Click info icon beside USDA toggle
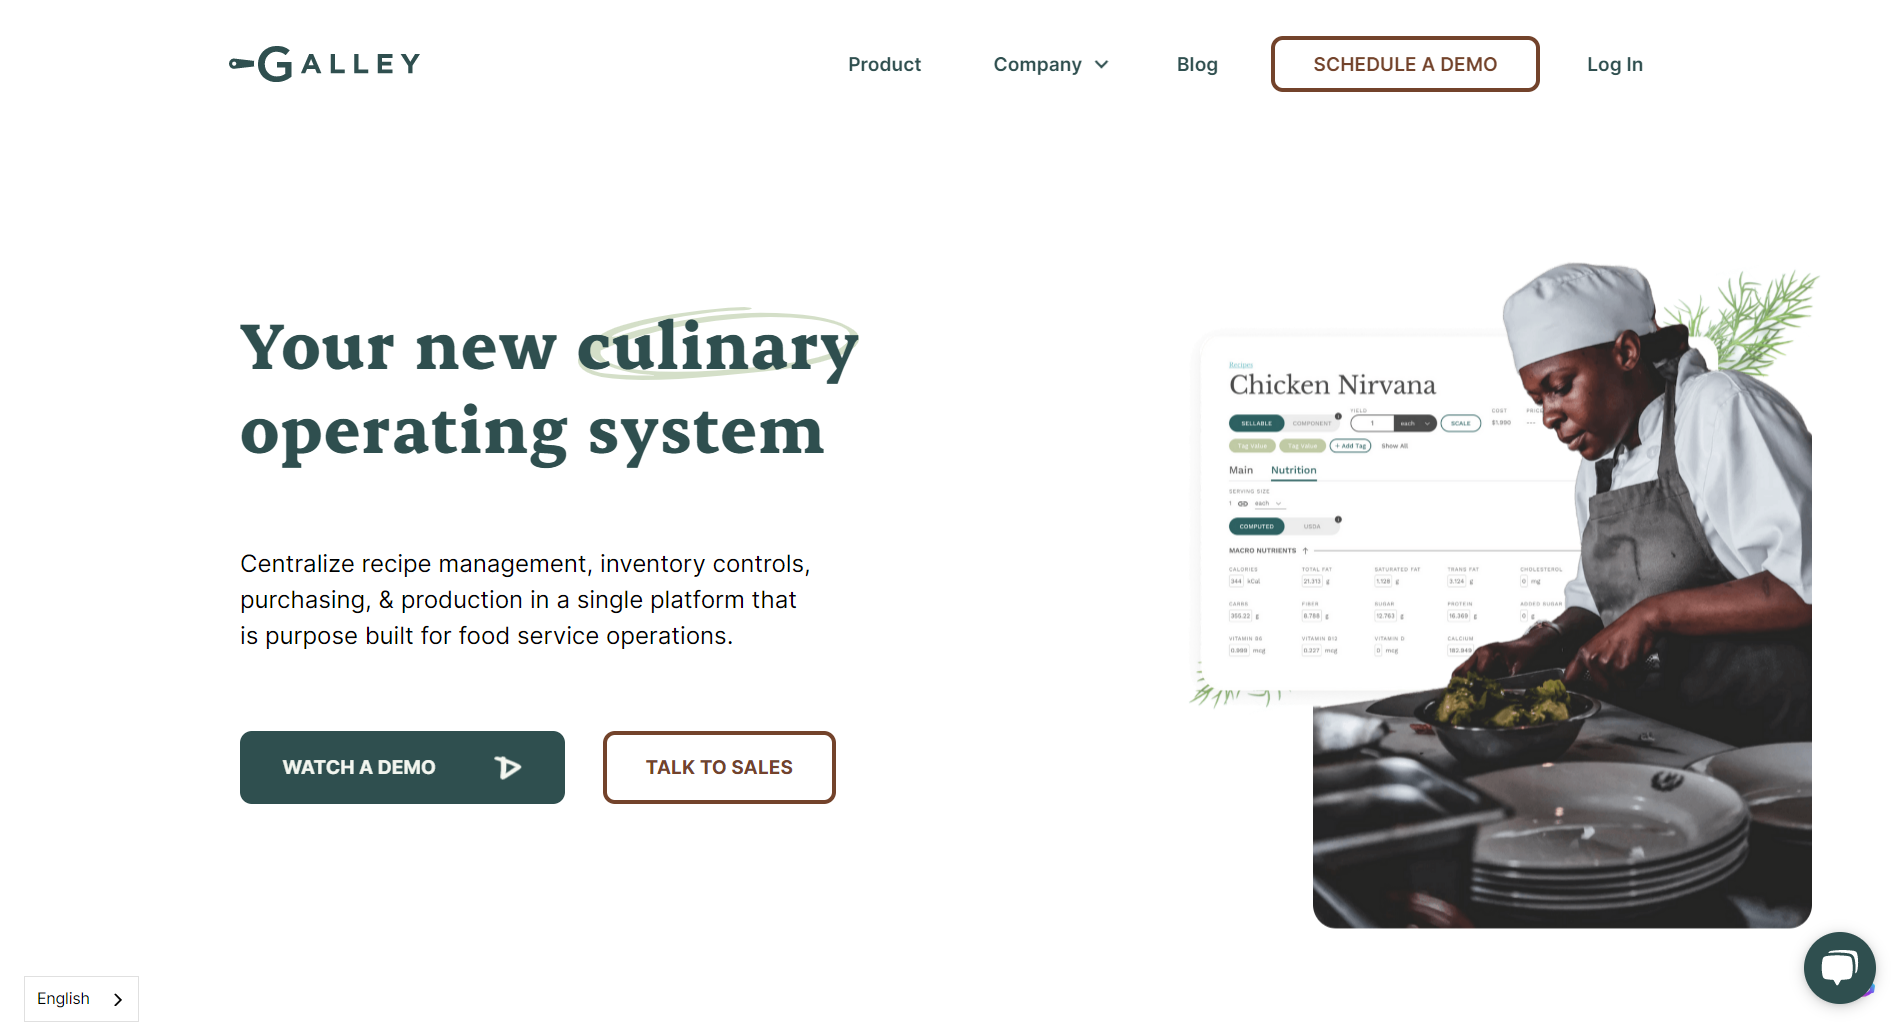Screen dimensions: 1894x1022 1338,519
